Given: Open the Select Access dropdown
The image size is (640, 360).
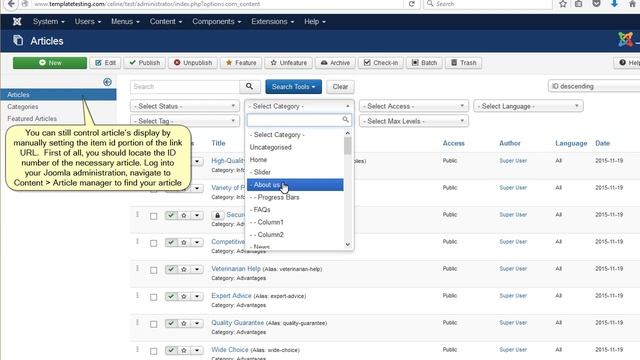Looking at the screenshot, I should (x=414, y=106).
